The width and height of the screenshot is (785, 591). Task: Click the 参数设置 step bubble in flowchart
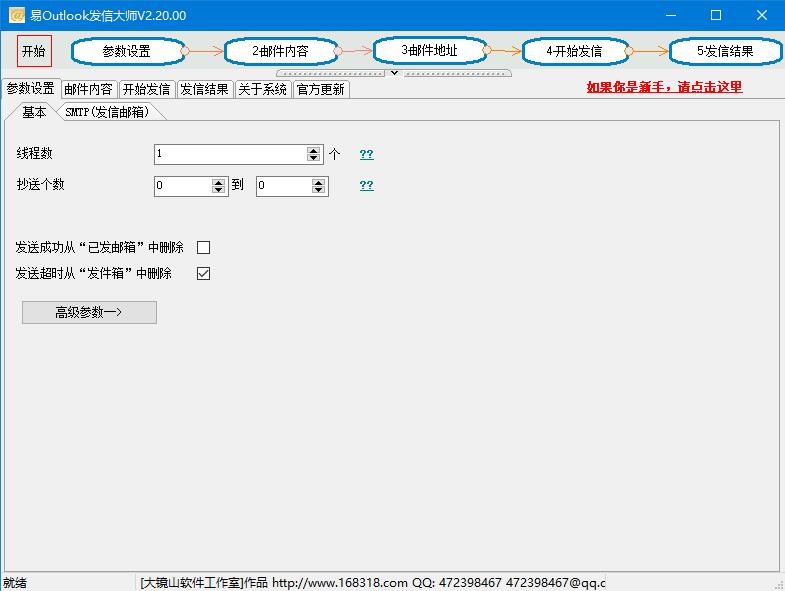coord(127,51)
